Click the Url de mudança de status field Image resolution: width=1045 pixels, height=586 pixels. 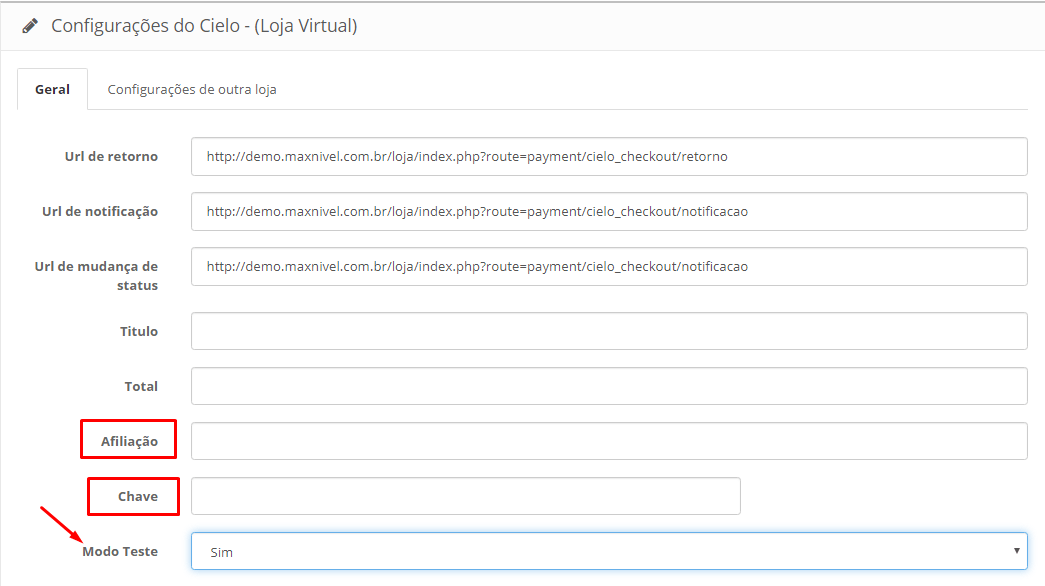[609, 266]
